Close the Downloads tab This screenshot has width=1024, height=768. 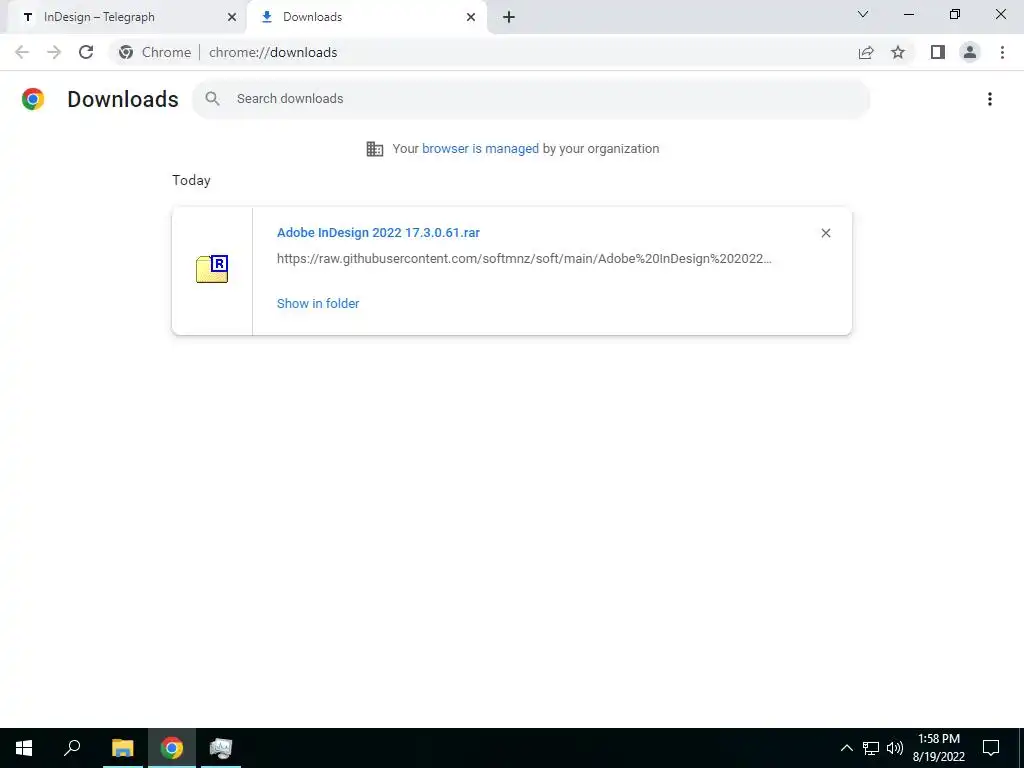471,17
